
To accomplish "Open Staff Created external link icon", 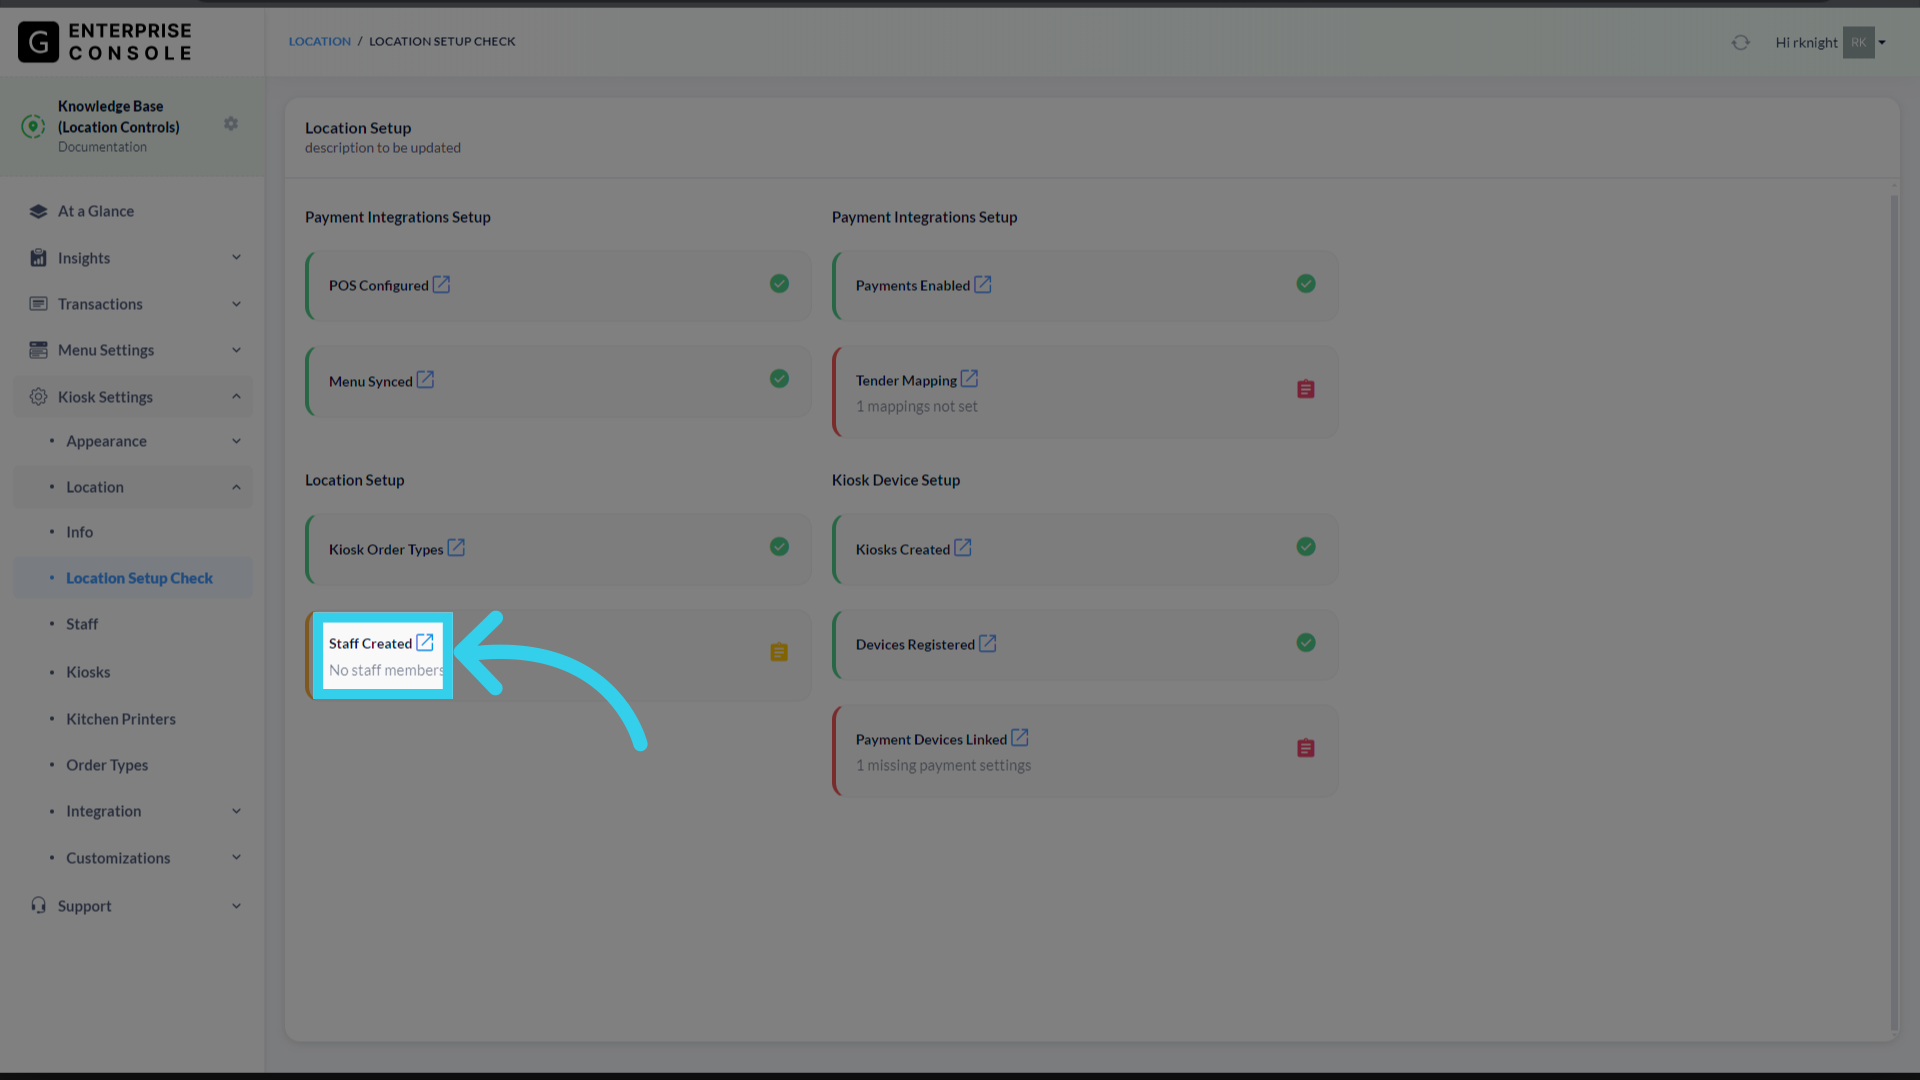I will pyautogui.click(x=425, y=642).
